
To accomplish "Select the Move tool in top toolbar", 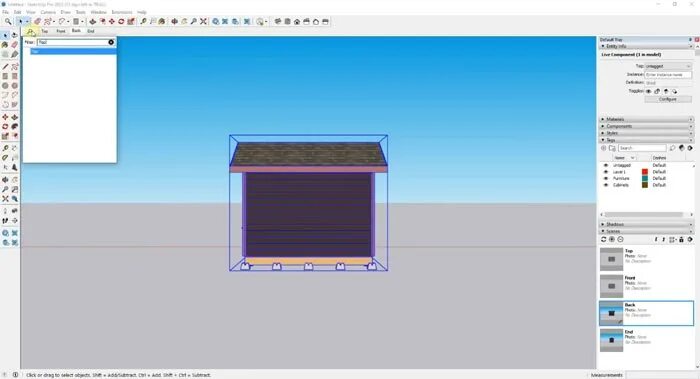I will pyautogui.click(x=112, y=21).
